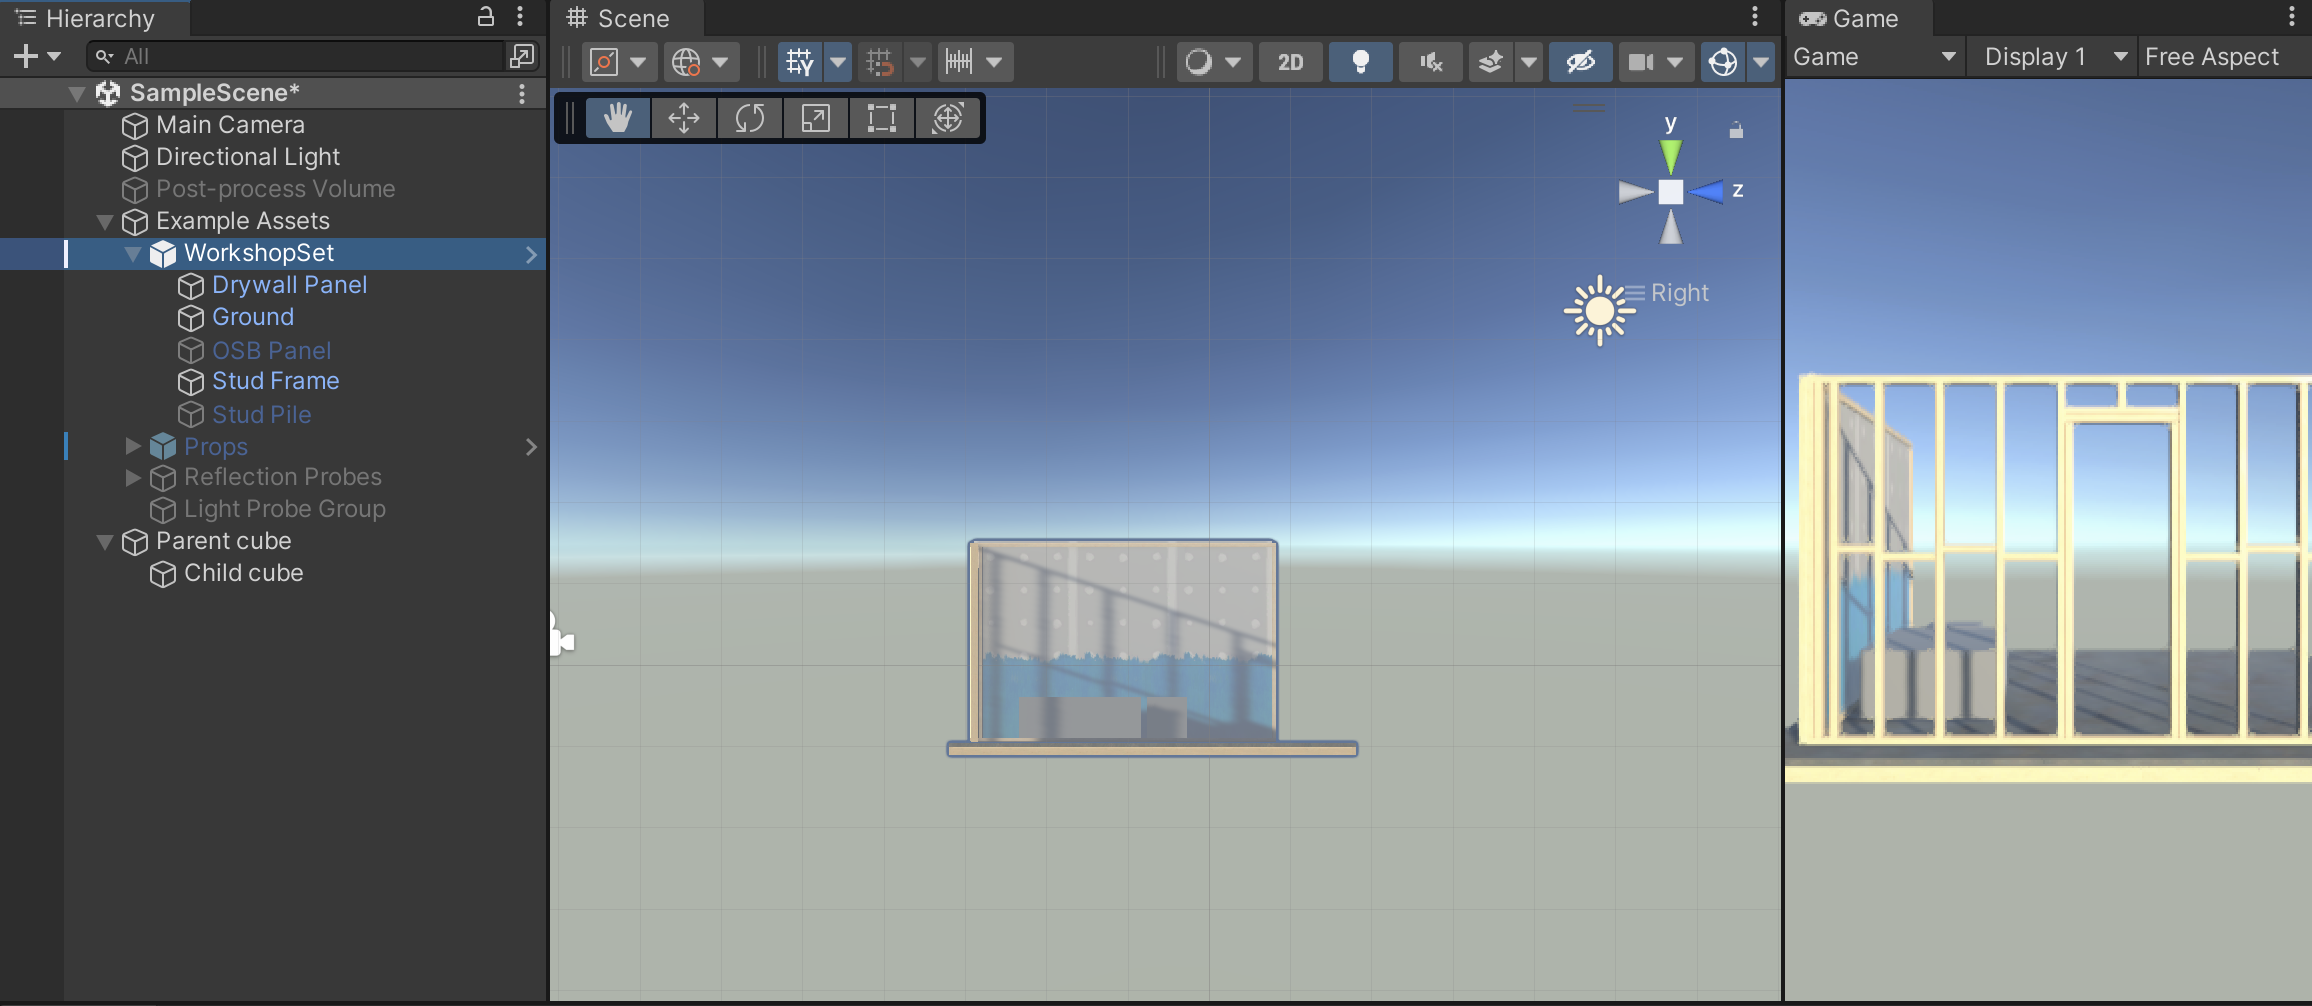Open effects toggle dropdown arrow
The image size is (2312, 1006).
1529,62
